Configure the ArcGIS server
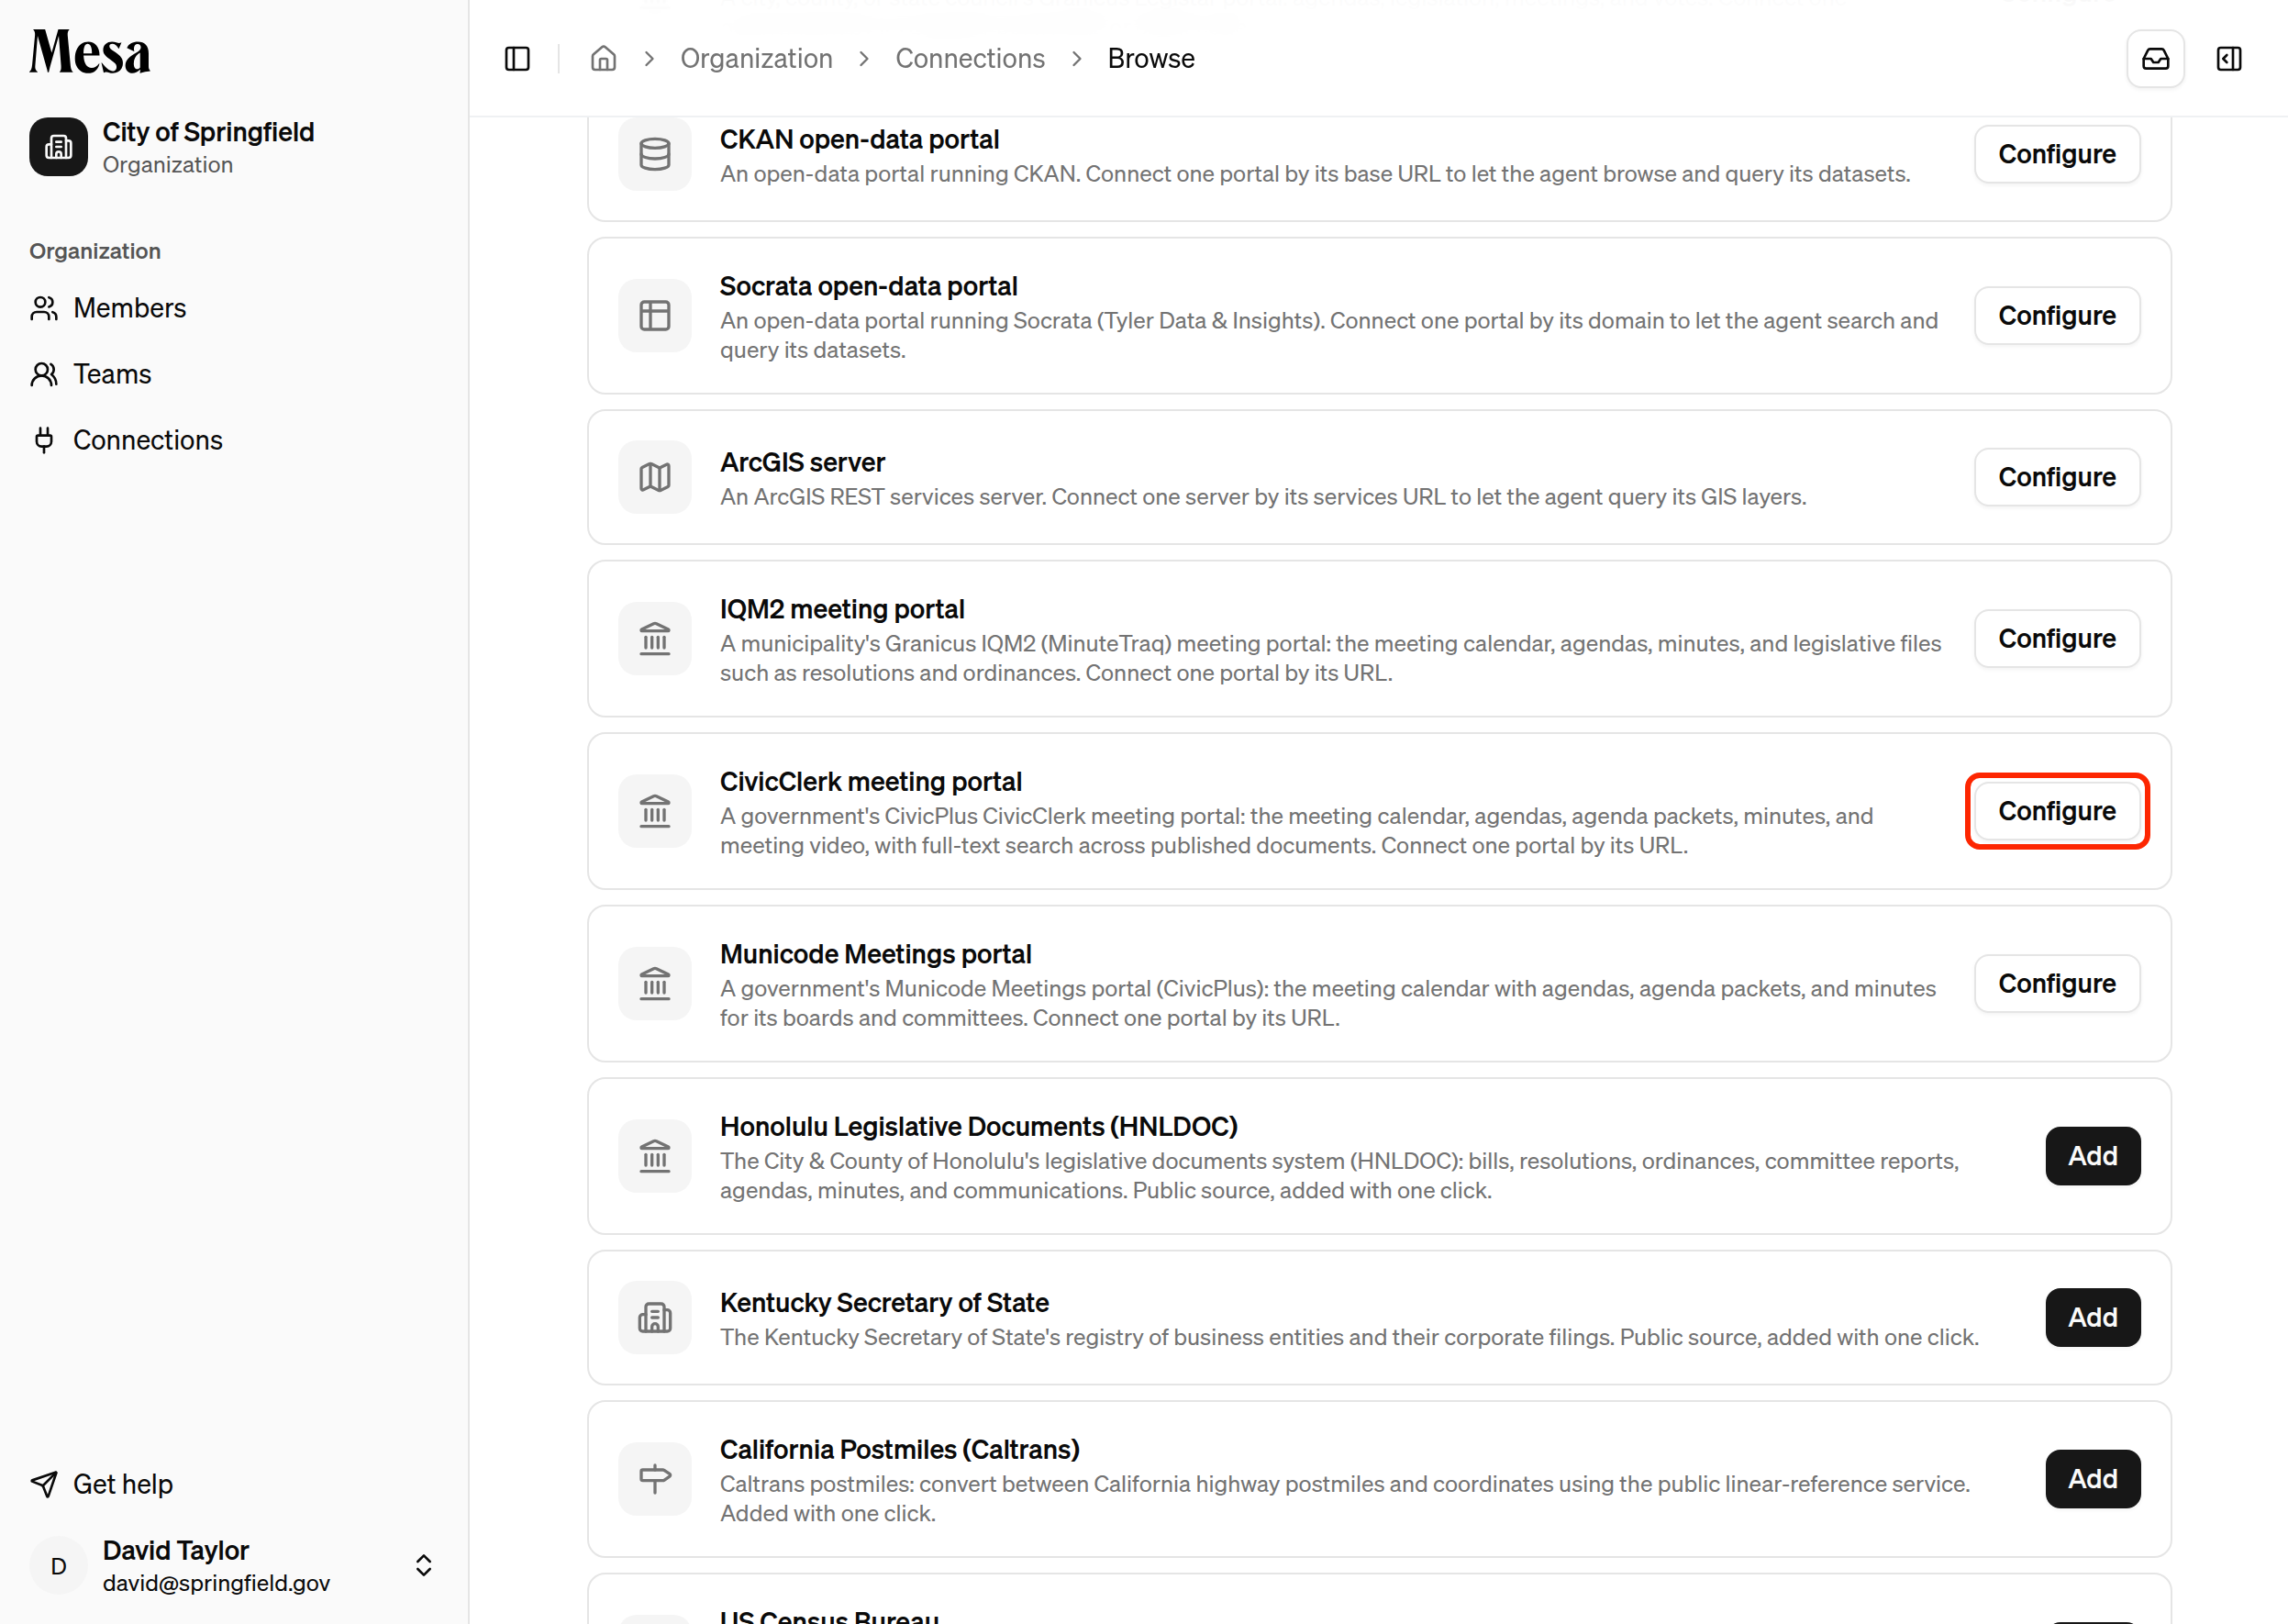The height and width of the screenshot is (1624, 2288). coord(2057,477)
